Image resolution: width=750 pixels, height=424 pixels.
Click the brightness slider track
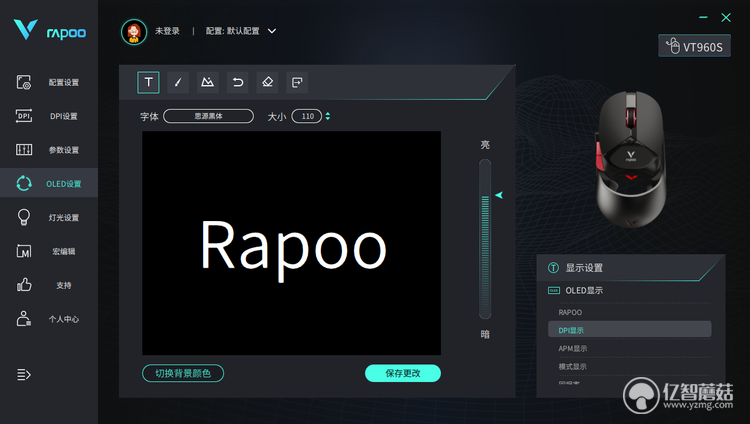(485, 239)
